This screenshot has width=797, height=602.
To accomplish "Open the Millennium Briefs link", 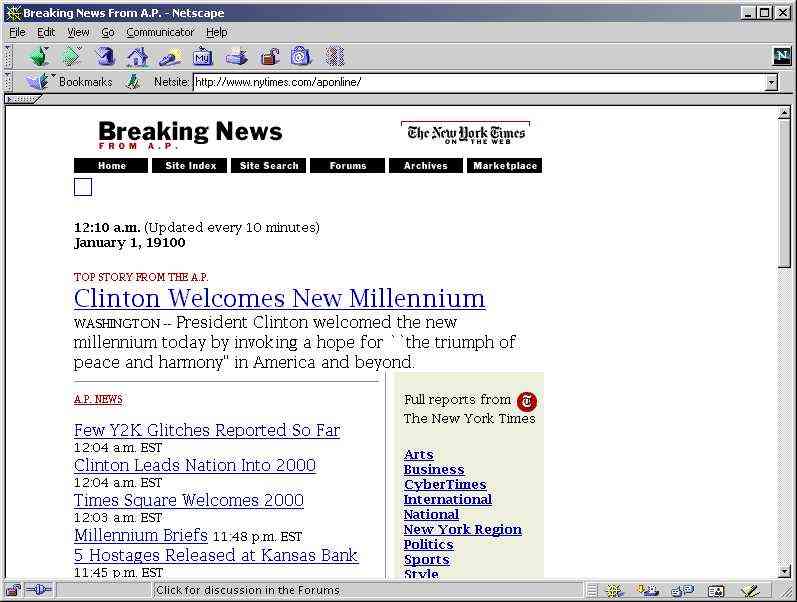I will coord(141,535).
